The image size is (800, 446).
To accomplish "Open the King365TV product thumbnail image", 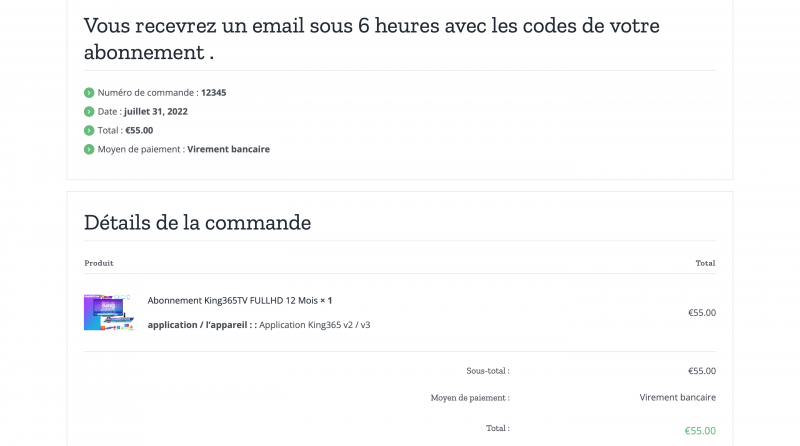I will click(x=108, y=312).
